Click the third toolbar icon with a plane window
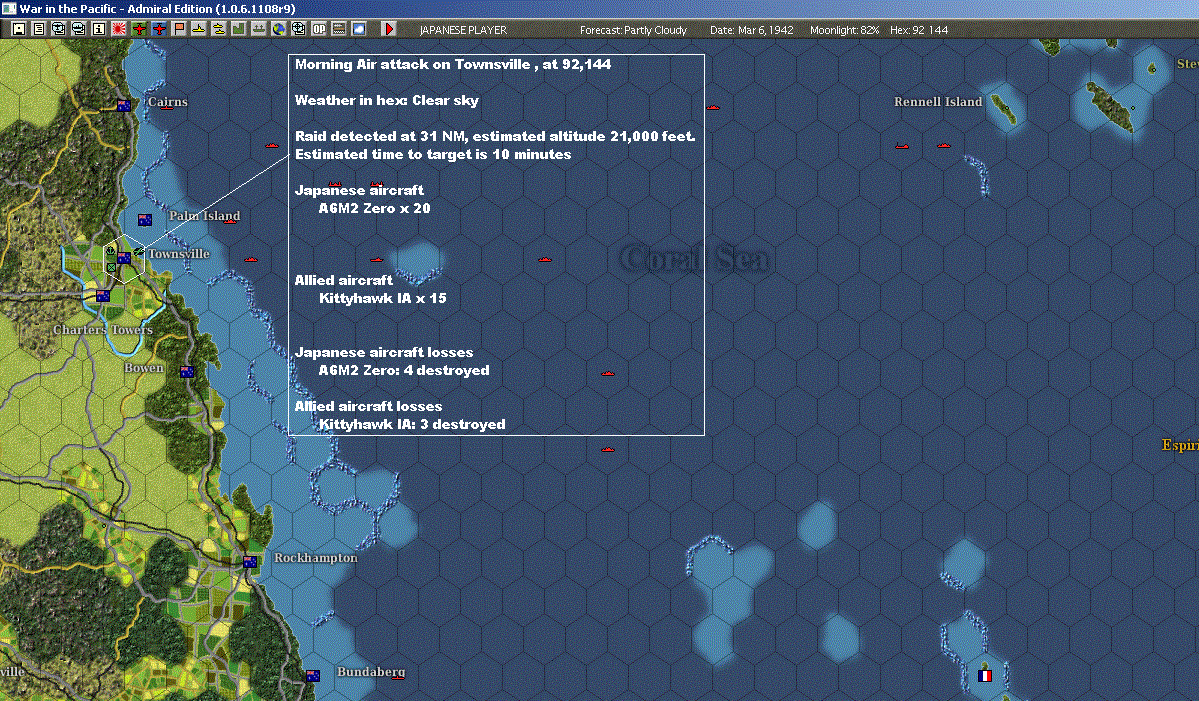The height and width of the screenshot is (701, 1199). point(59,29)
